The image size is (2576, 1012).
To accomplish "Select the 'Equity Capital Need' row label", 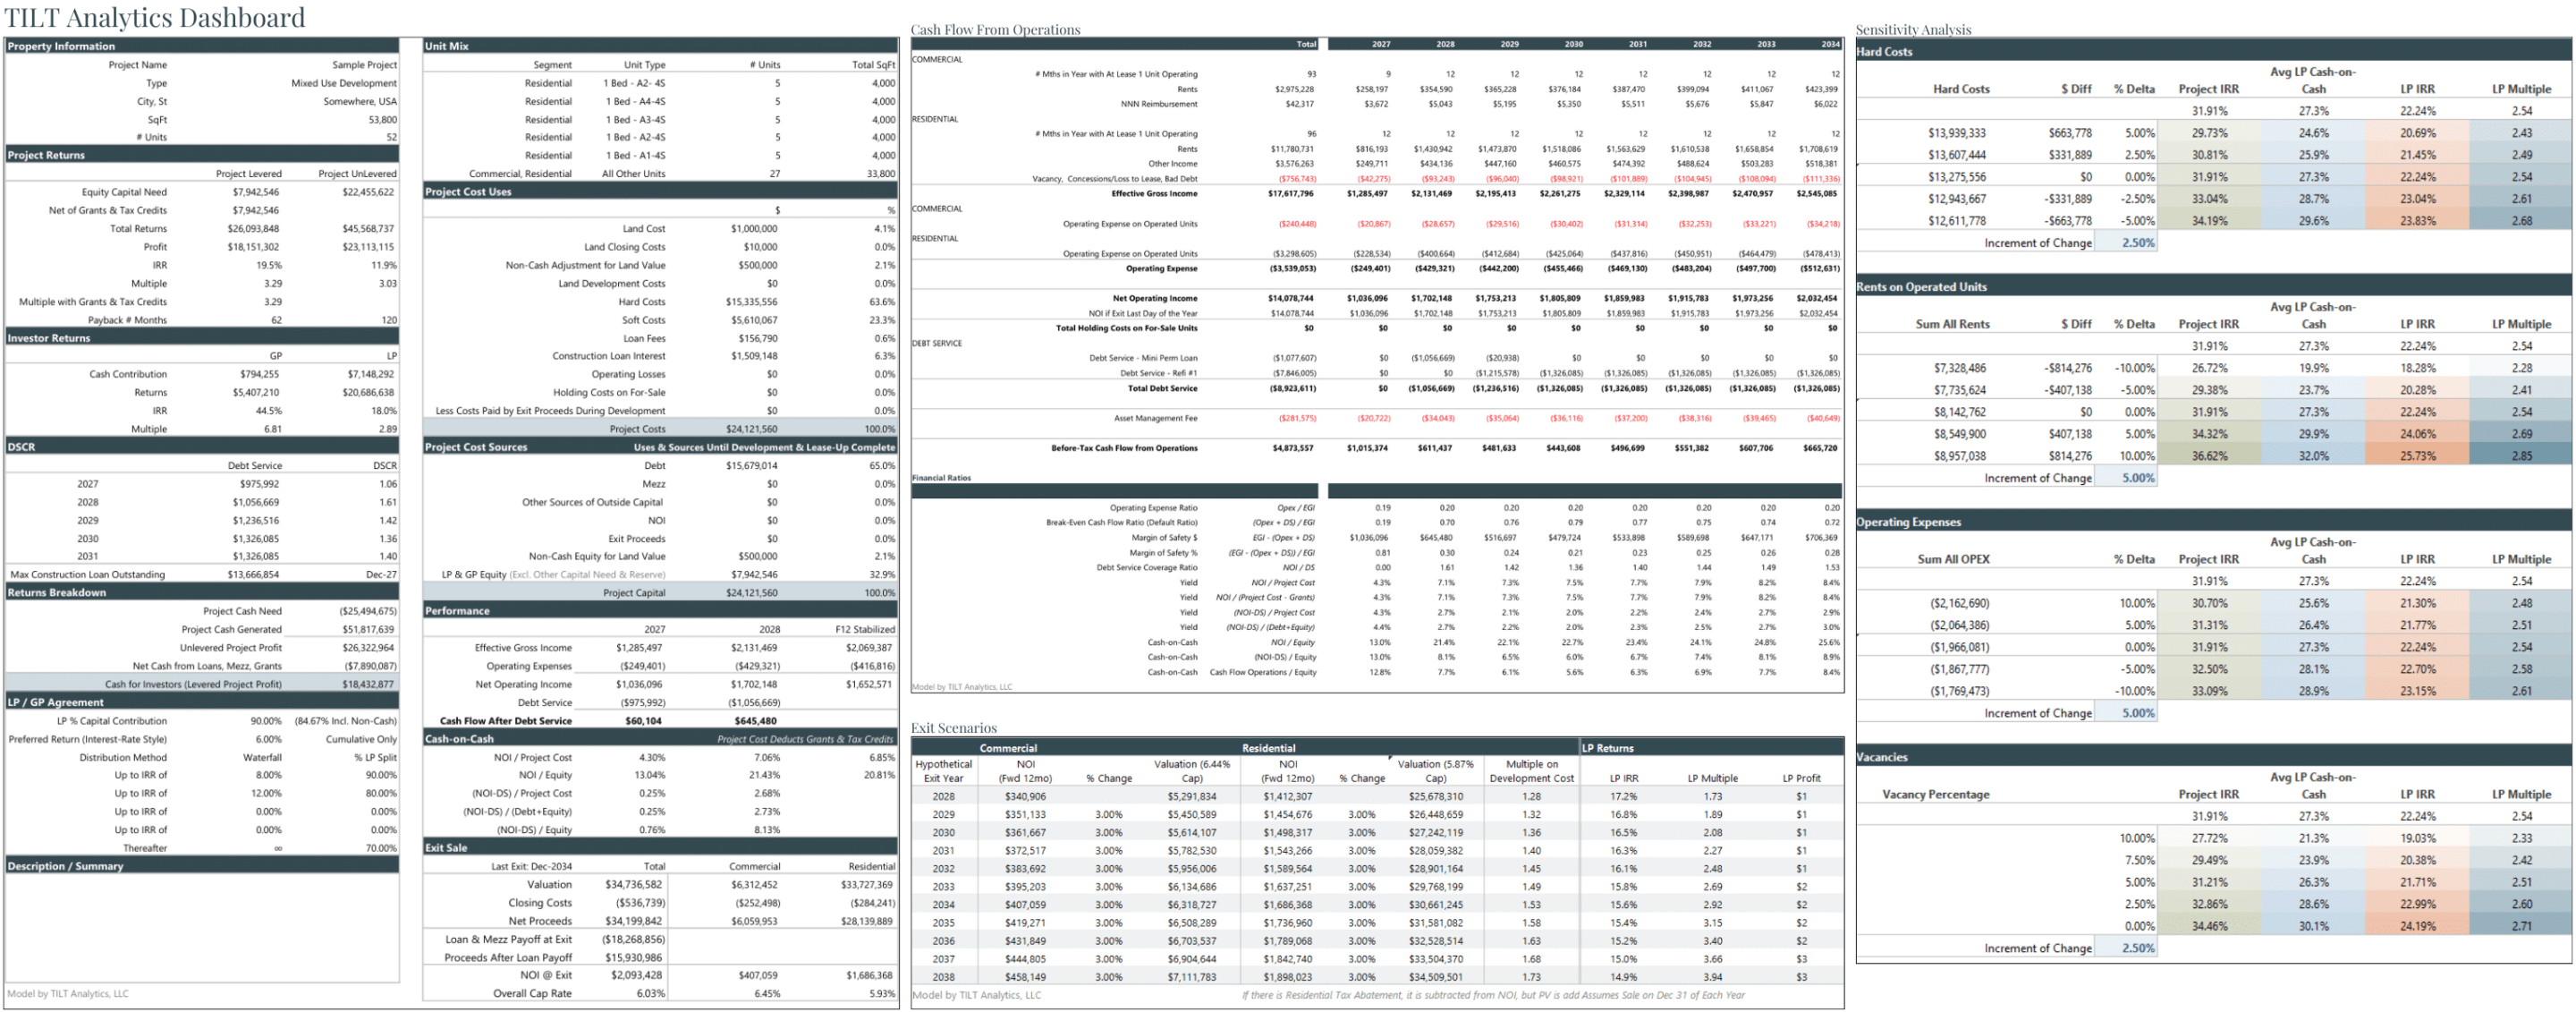I will (124, 192).
